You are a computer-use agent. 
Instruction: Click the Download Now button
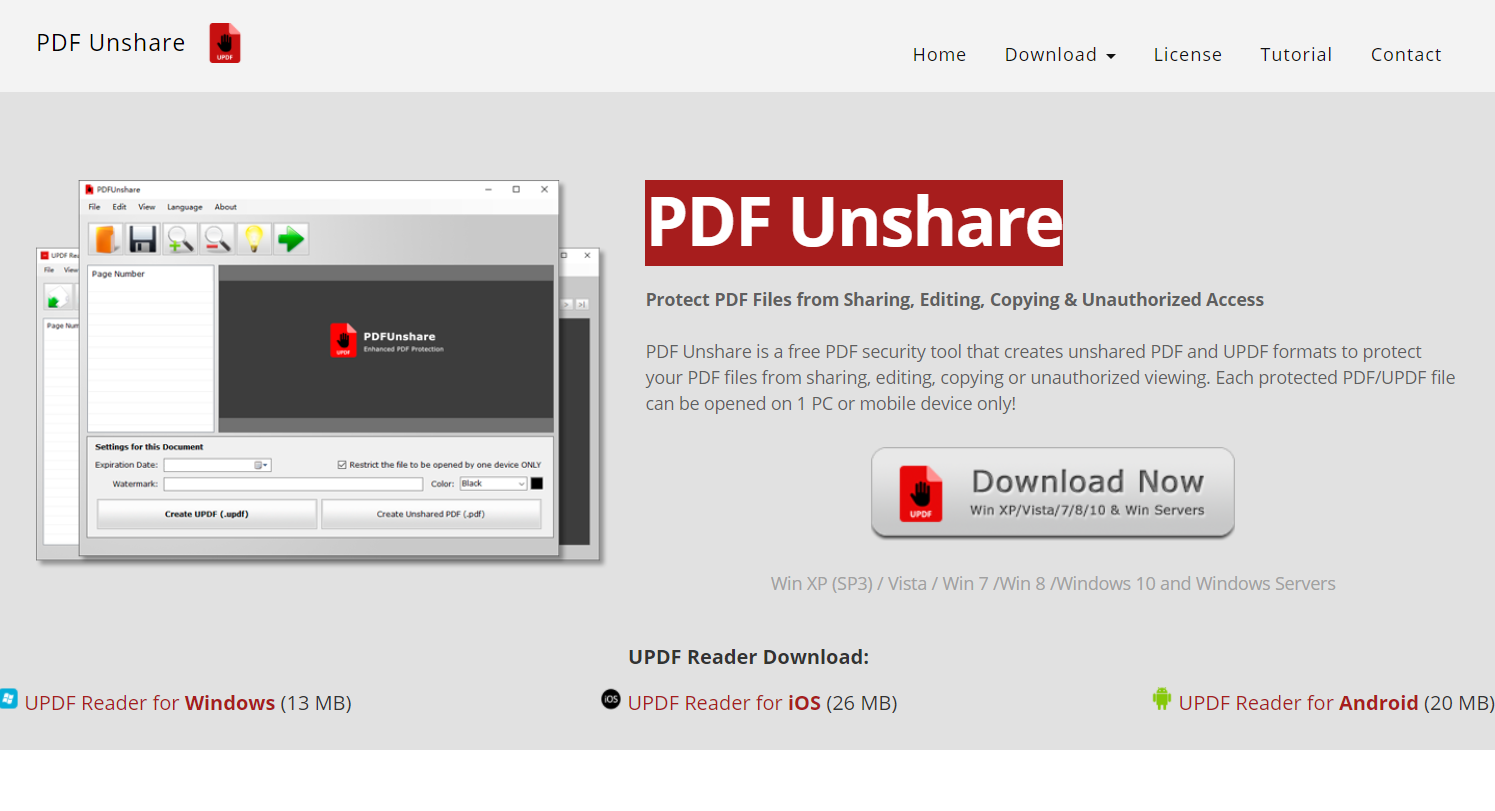pyautogui.click(x=1053, y=493)
